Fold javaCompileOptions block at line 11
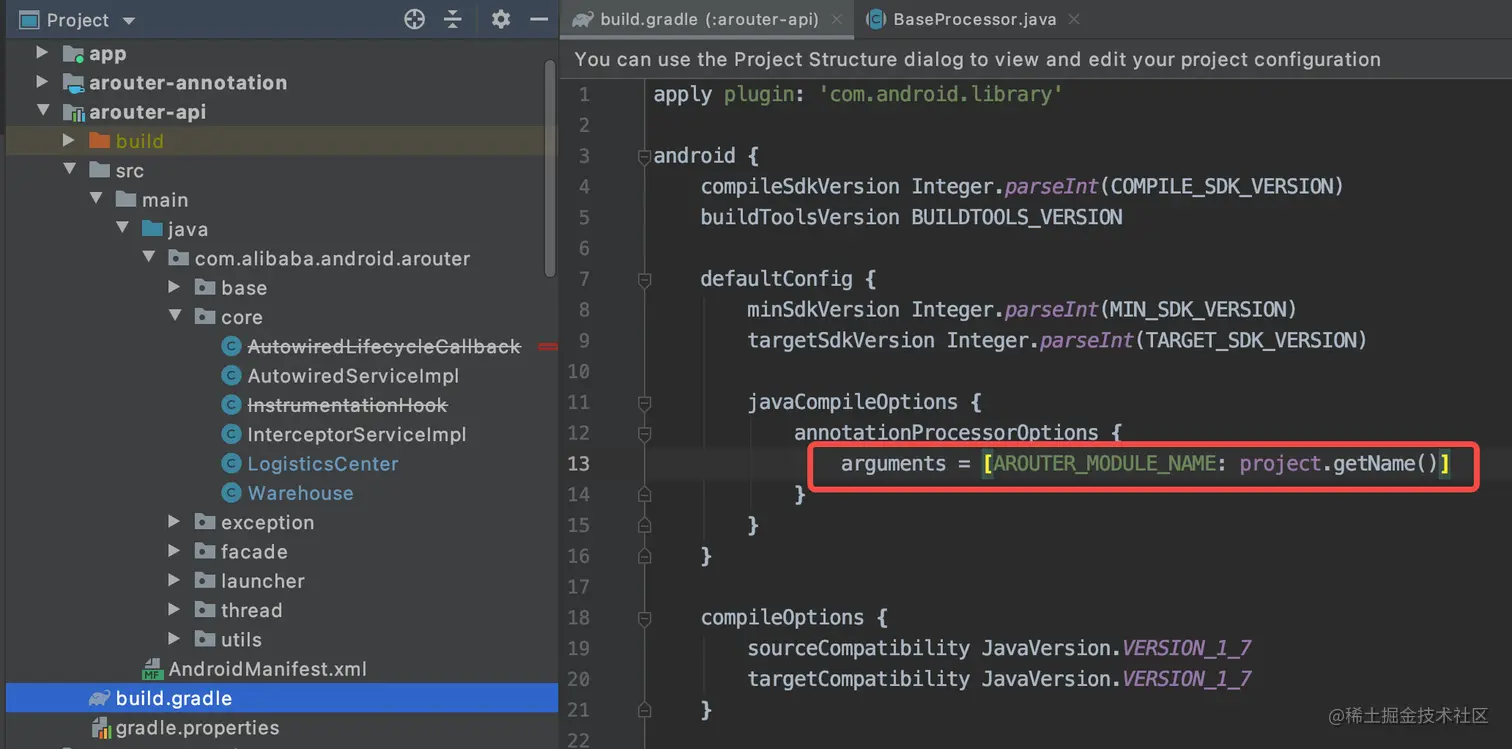Viewport: 1512px width, 749px height. tap(644, 402)
